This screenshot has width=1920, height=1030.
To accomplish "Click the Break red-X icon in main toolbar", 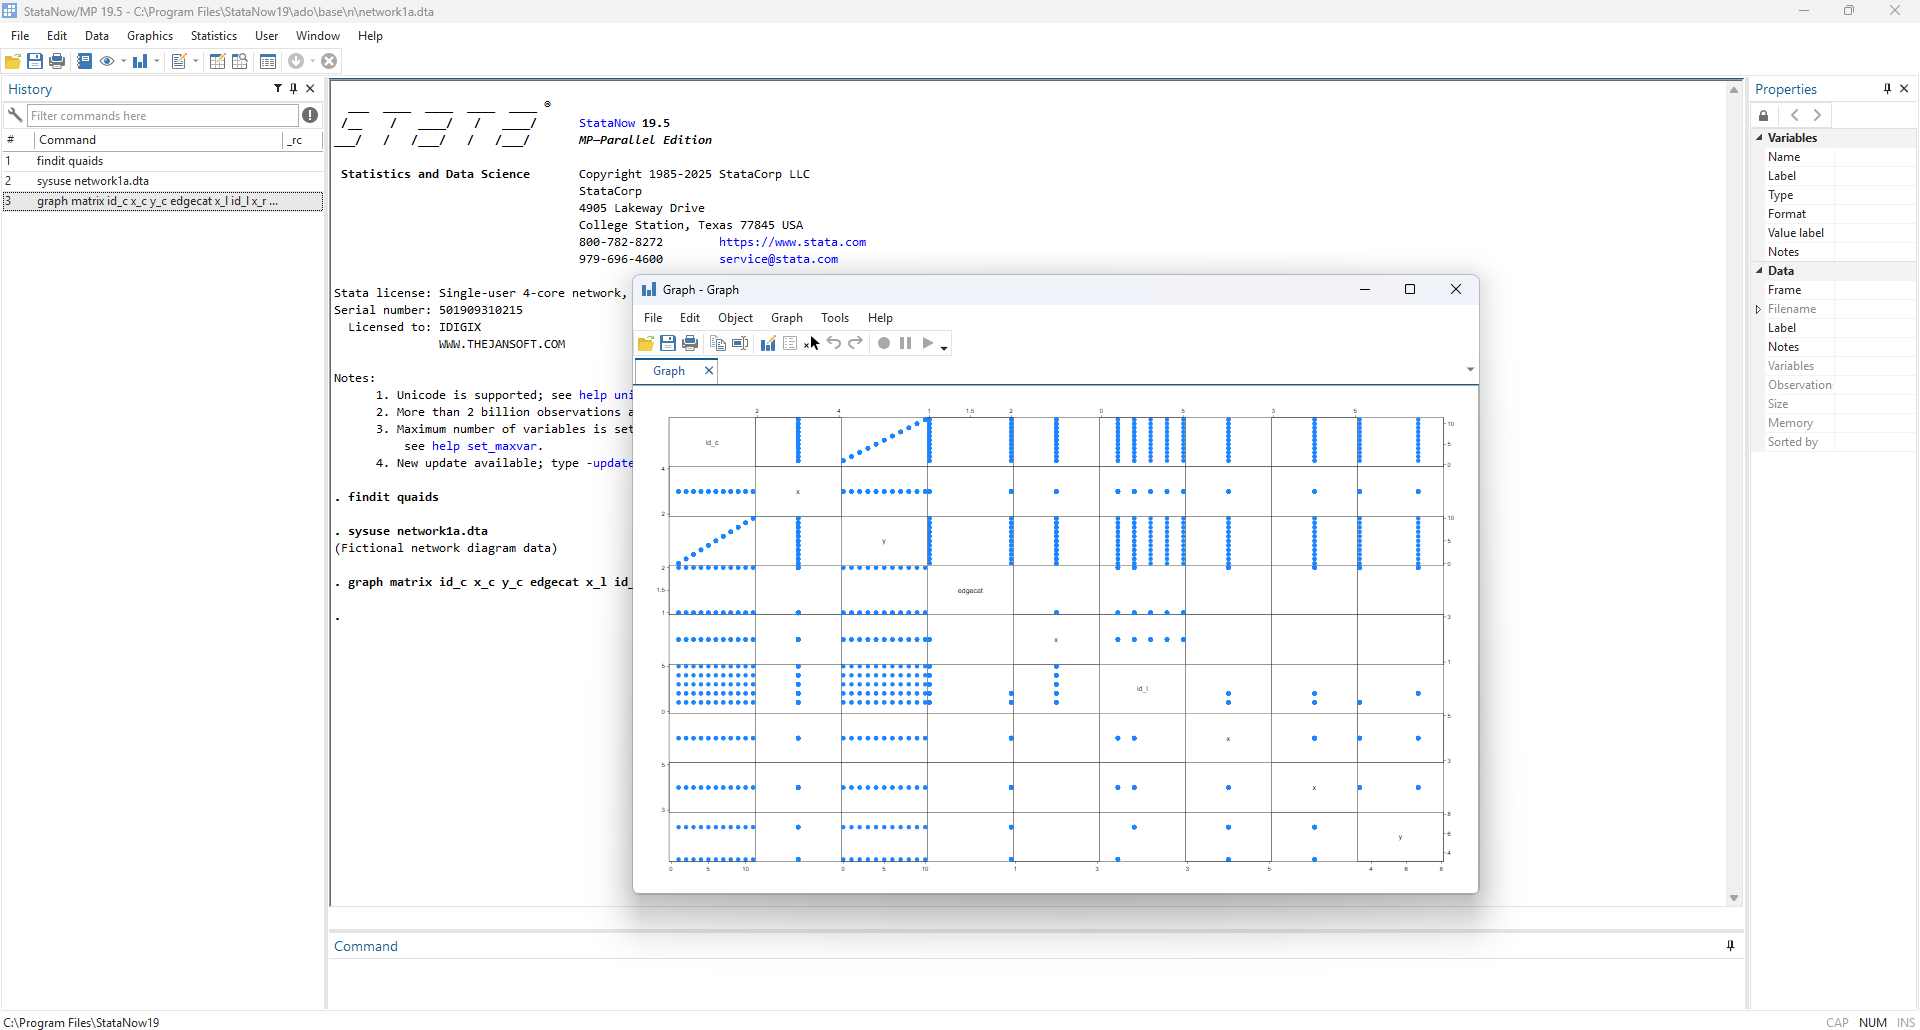I will (329, 62).
